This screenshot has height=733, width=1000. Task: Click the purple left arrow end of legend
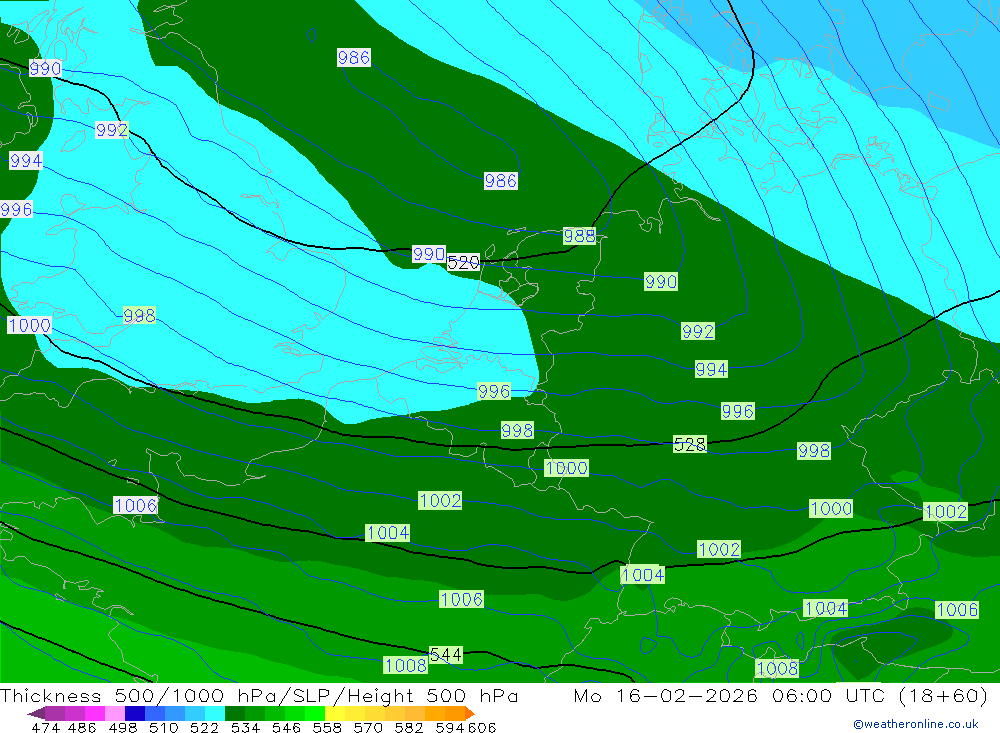36,713
